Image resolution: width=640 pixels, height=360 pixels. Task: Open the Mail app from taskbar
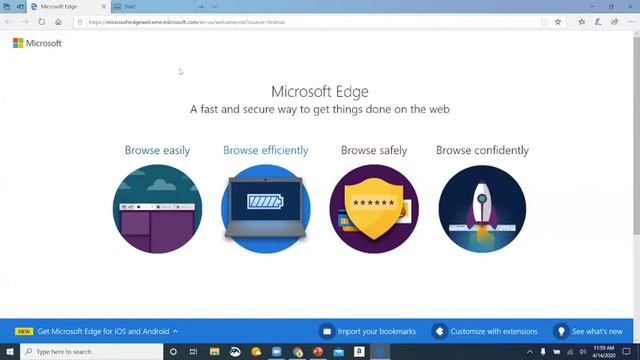click(338, 351)
